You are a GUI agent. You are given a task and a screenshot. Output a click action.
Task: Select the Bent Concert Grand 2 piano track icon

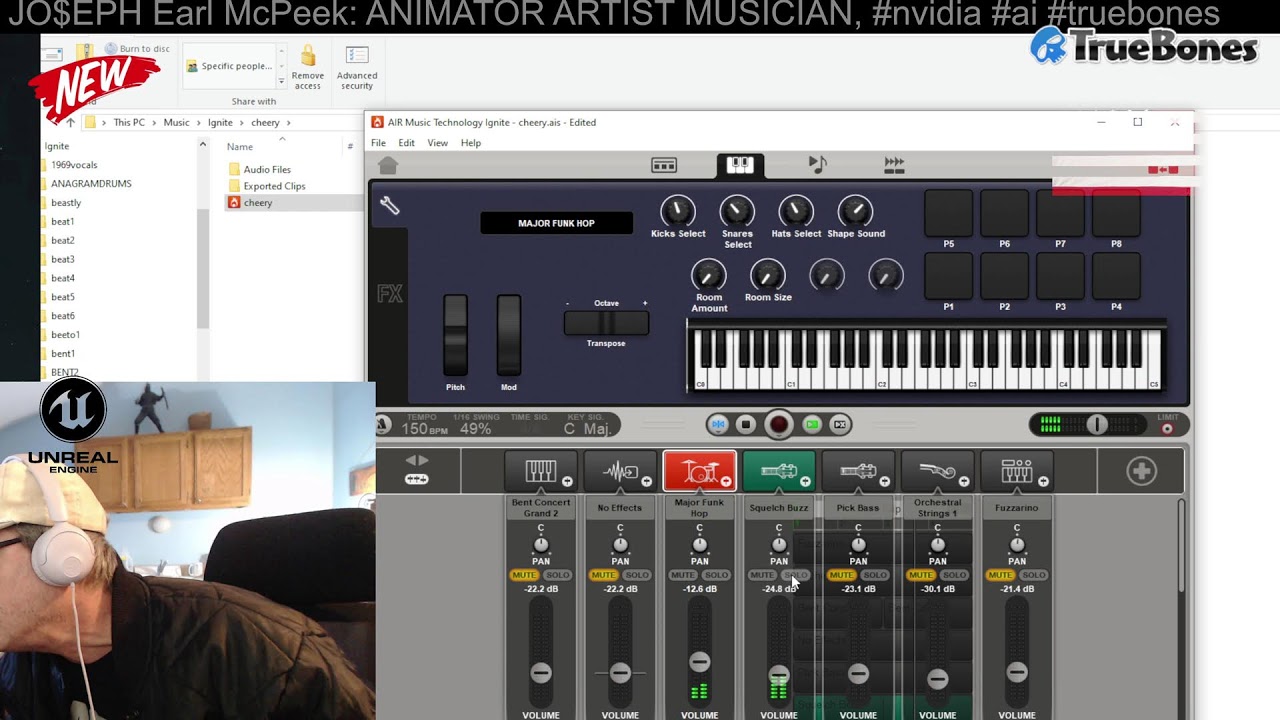(541, 471)
